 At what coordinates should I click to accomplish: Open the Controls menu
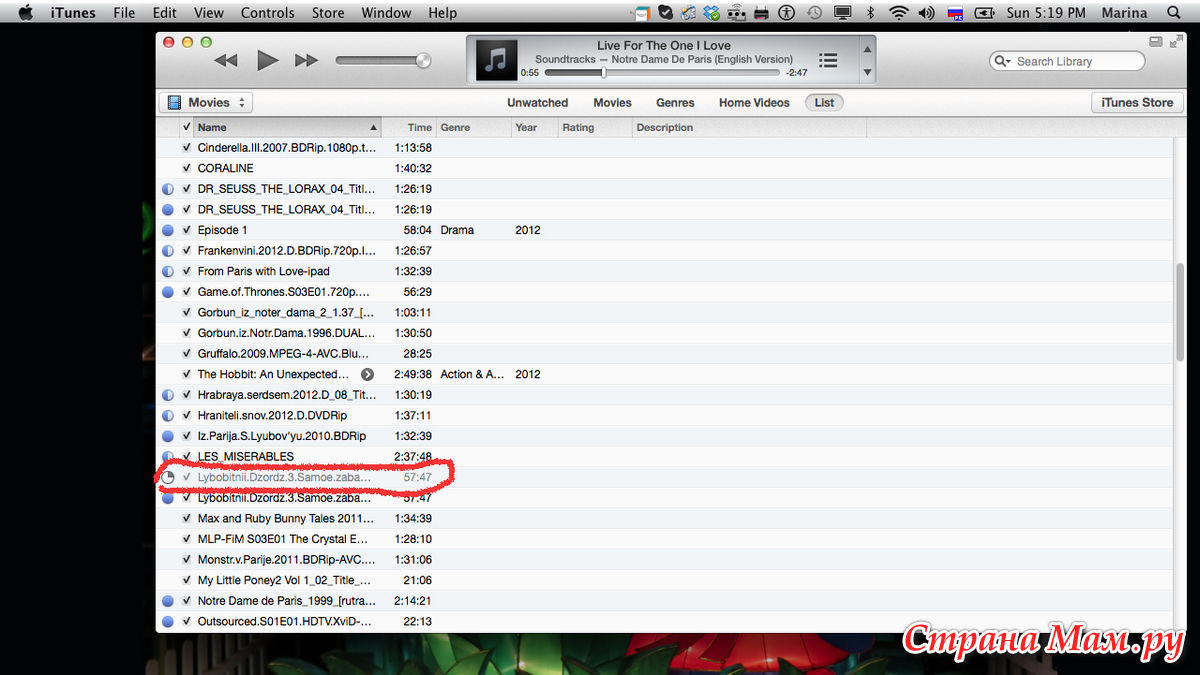[268, 13]
